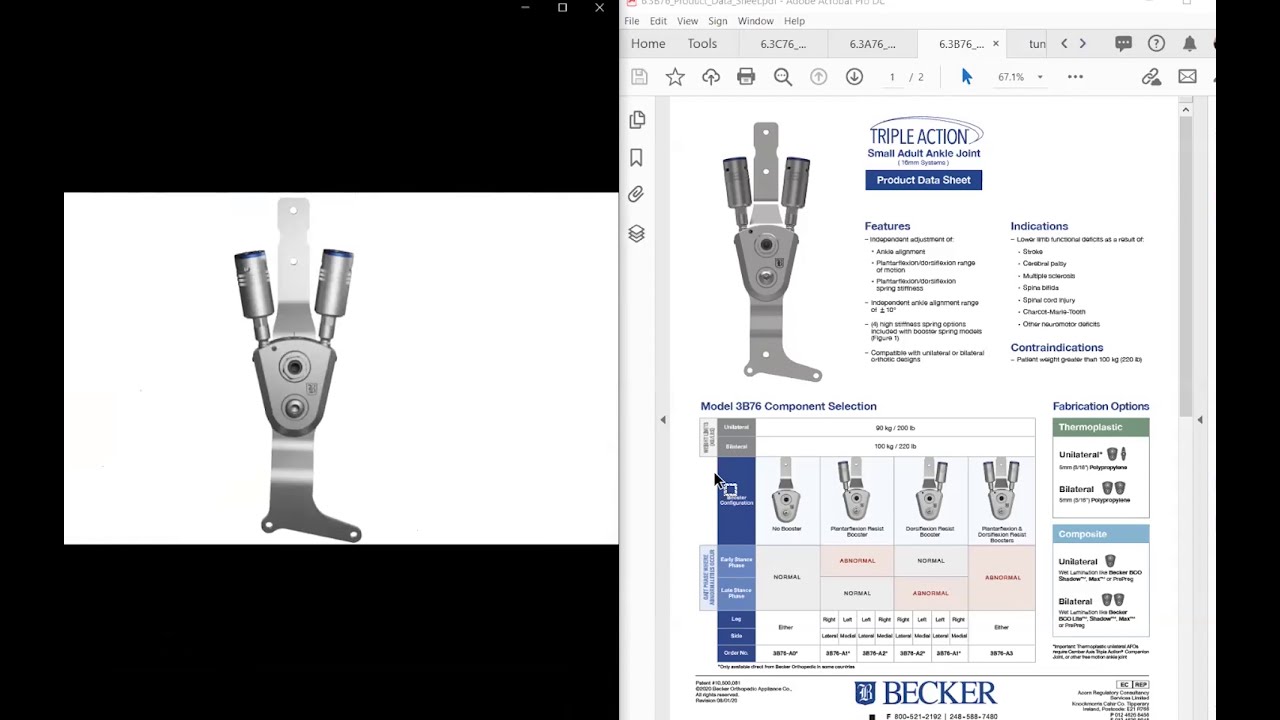Image resolution: width=1280 pixels, height=720 pixels.
Task: Select the Fabrication Options heading
Action: click(x=1101, y=406)
